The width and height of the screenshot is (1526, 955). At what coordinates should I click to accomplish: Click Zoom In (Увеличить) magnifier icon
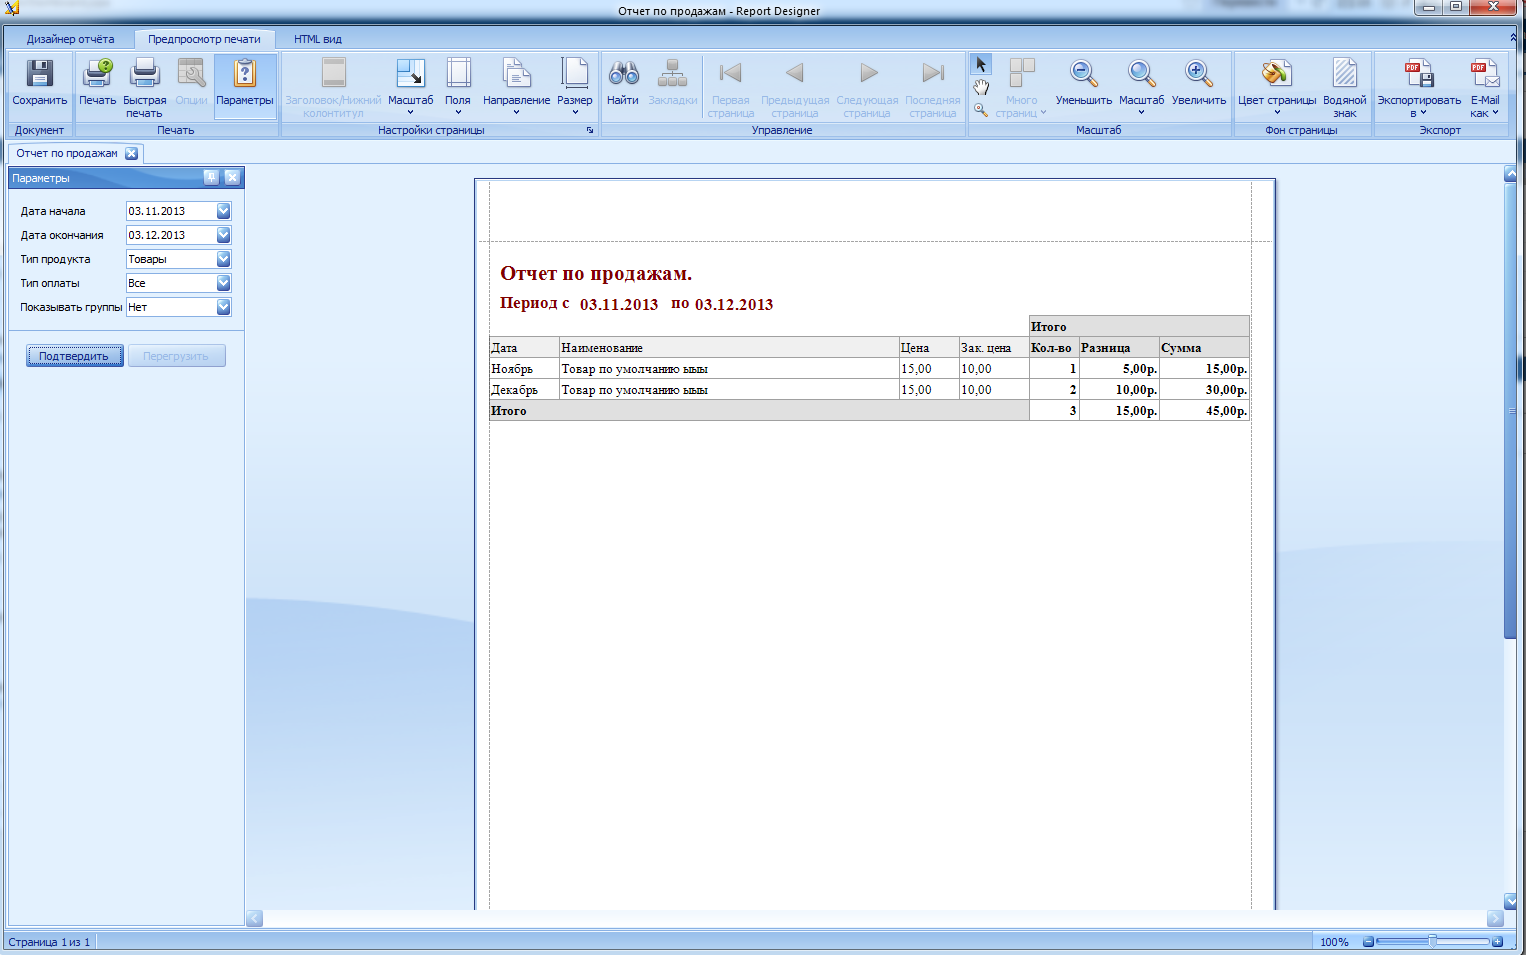pos(1198,75)
